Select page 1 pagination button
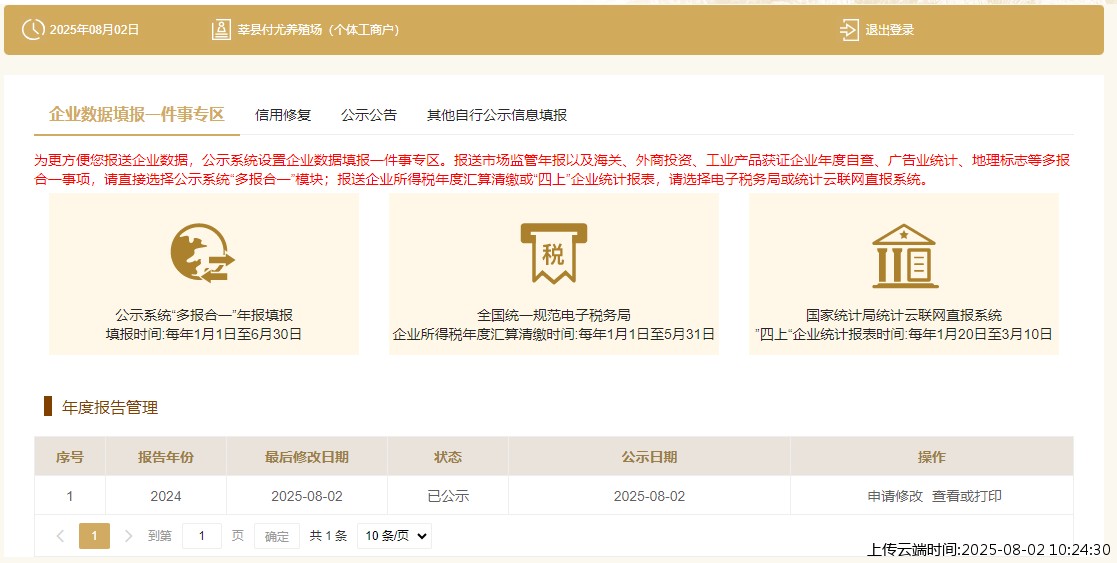 pos(94,536)
